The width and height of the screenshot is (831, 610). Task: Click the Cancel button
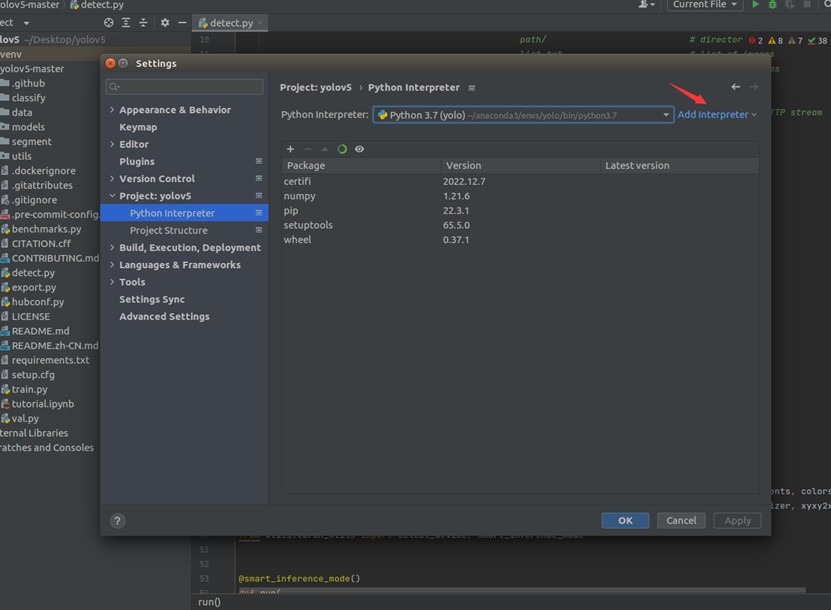click(x=681, y=520)
